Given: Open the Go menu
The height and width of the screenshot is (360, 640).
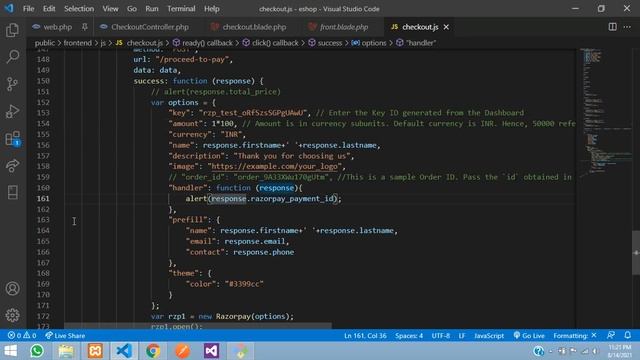Looking at the screenshot, I should pos(131,9).
